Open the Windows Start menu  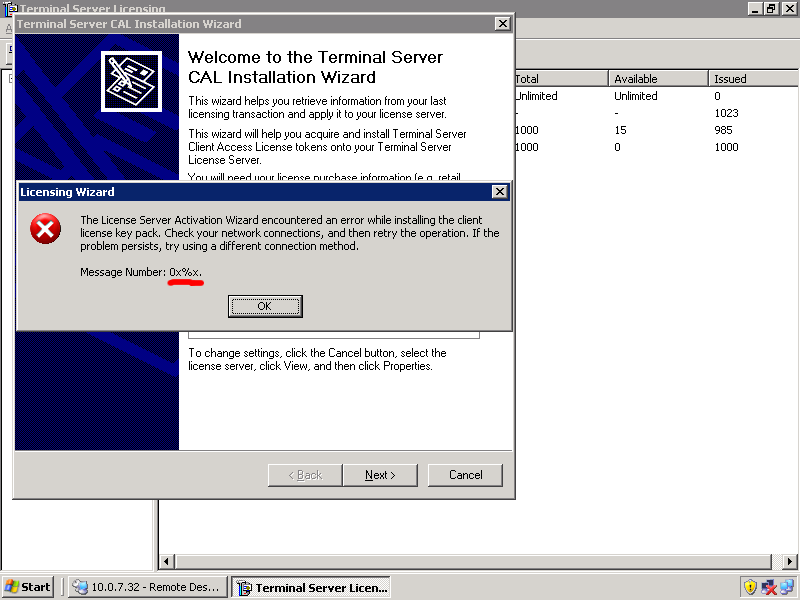[x=28, y=587]
